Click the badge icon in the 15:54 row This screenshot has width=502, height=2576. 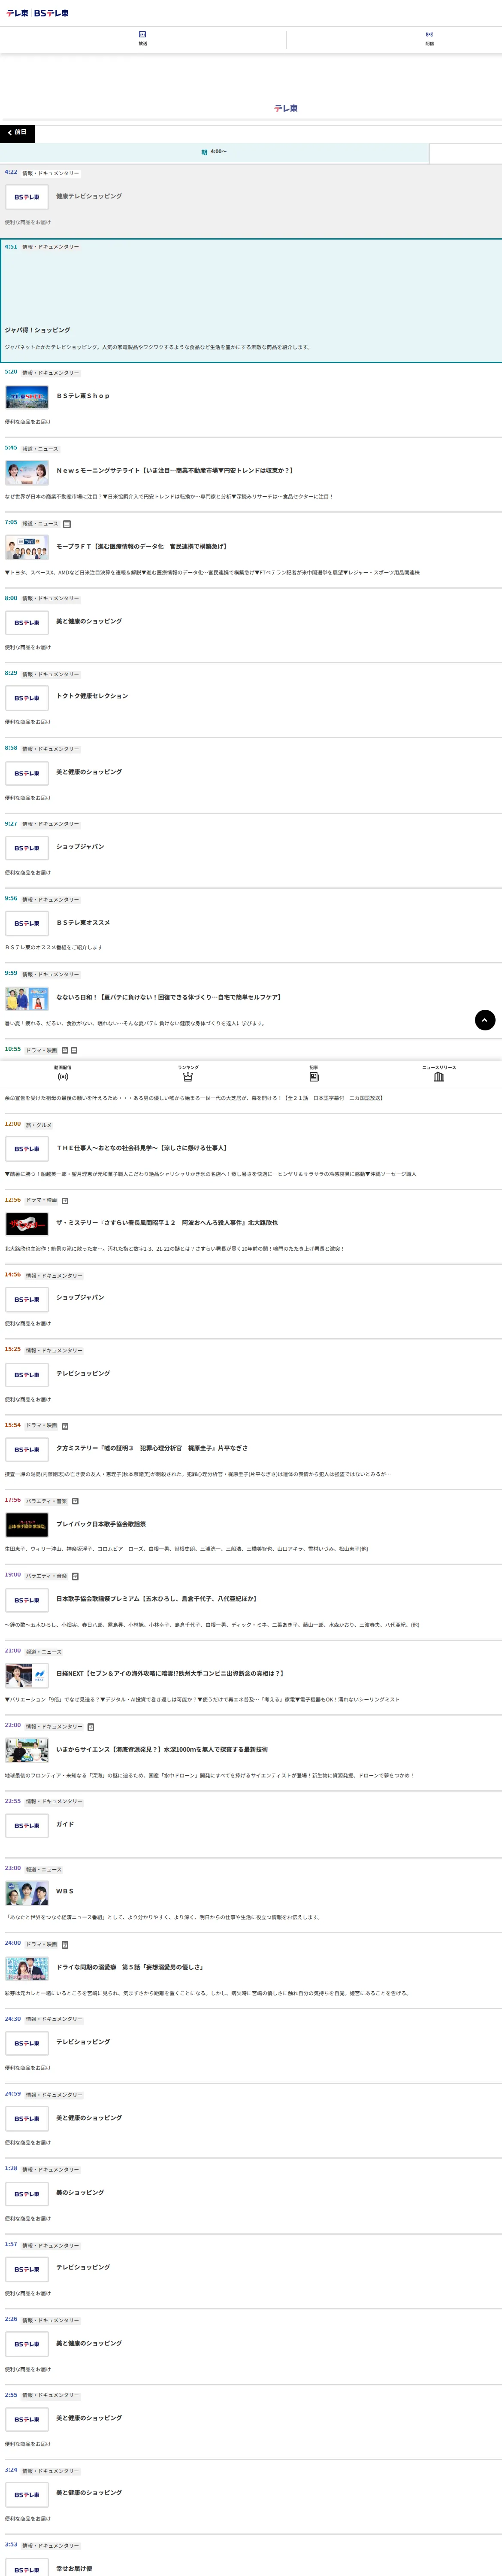pos(65,1426)
